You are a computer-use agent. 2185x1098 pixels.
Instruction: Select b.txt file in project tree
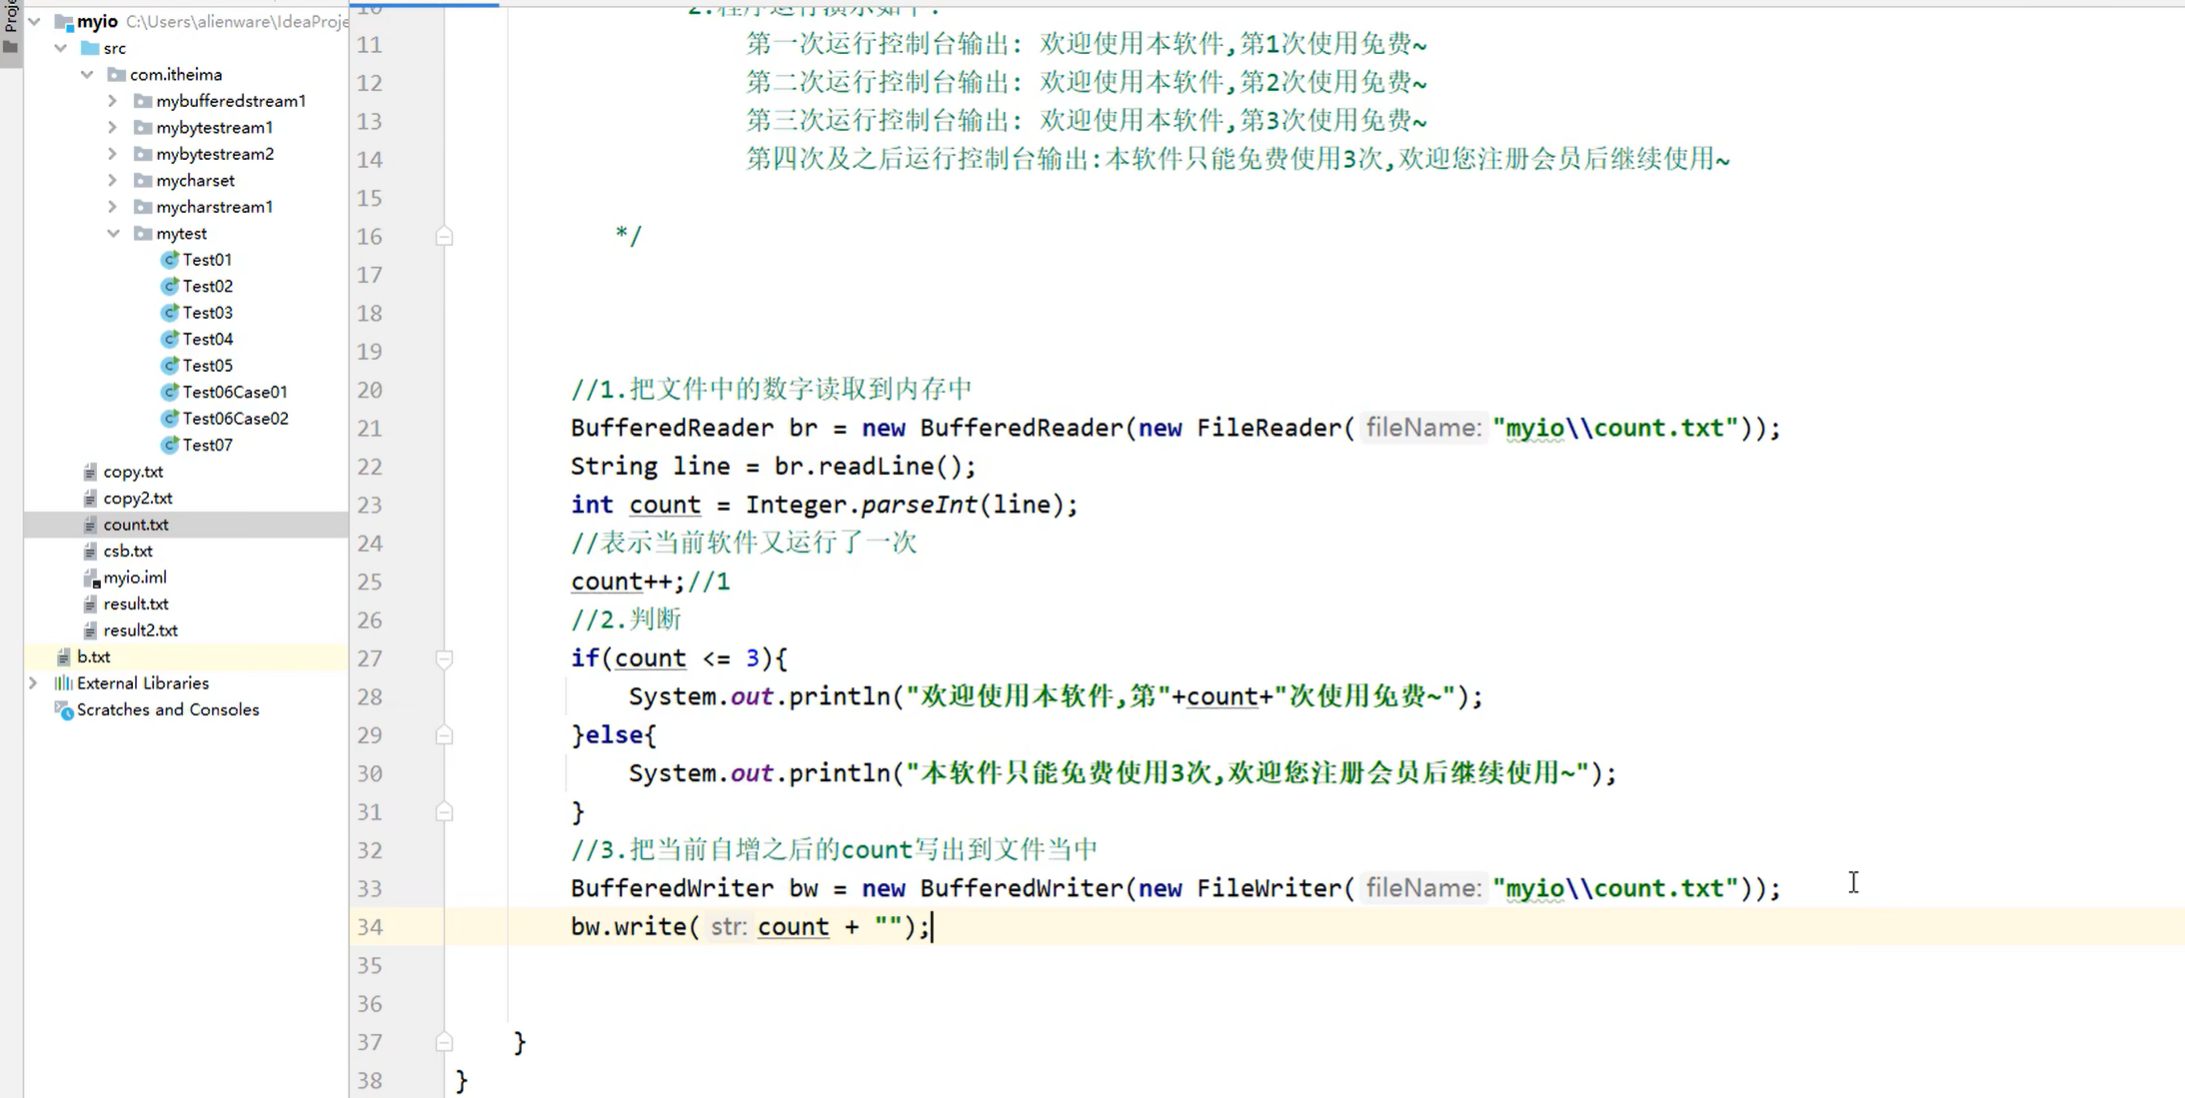[93, 657]
